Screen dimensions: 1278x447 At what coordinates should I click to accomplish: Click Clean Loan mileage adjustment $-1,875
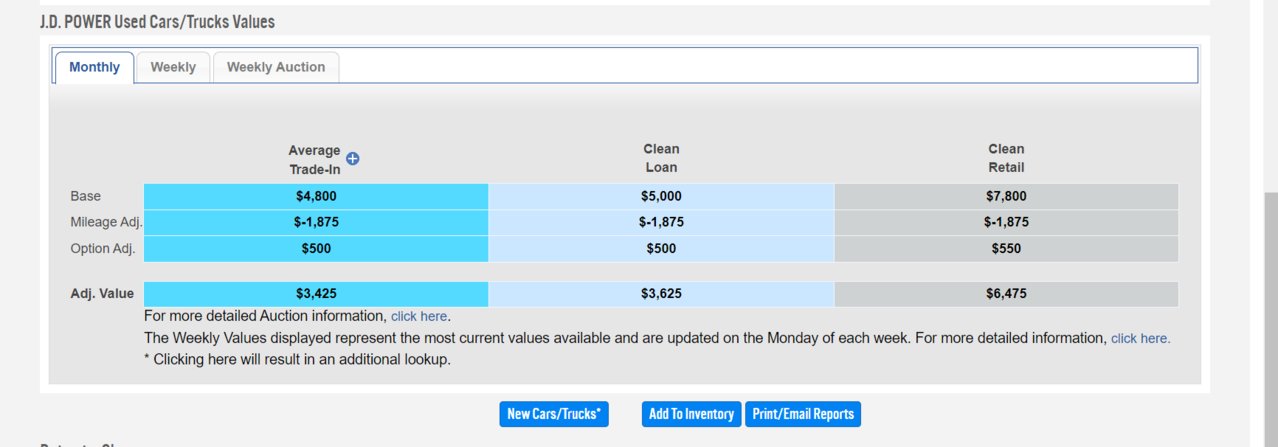(x=661, y=222)
